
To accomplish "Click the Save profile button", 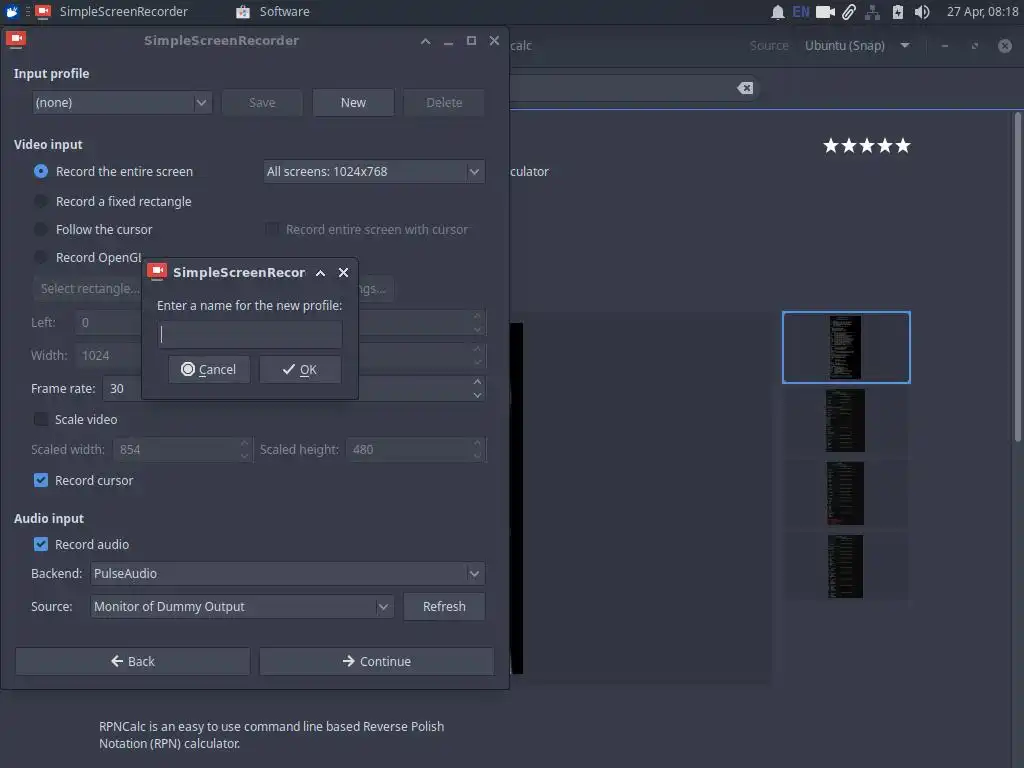I will (262, 103).
